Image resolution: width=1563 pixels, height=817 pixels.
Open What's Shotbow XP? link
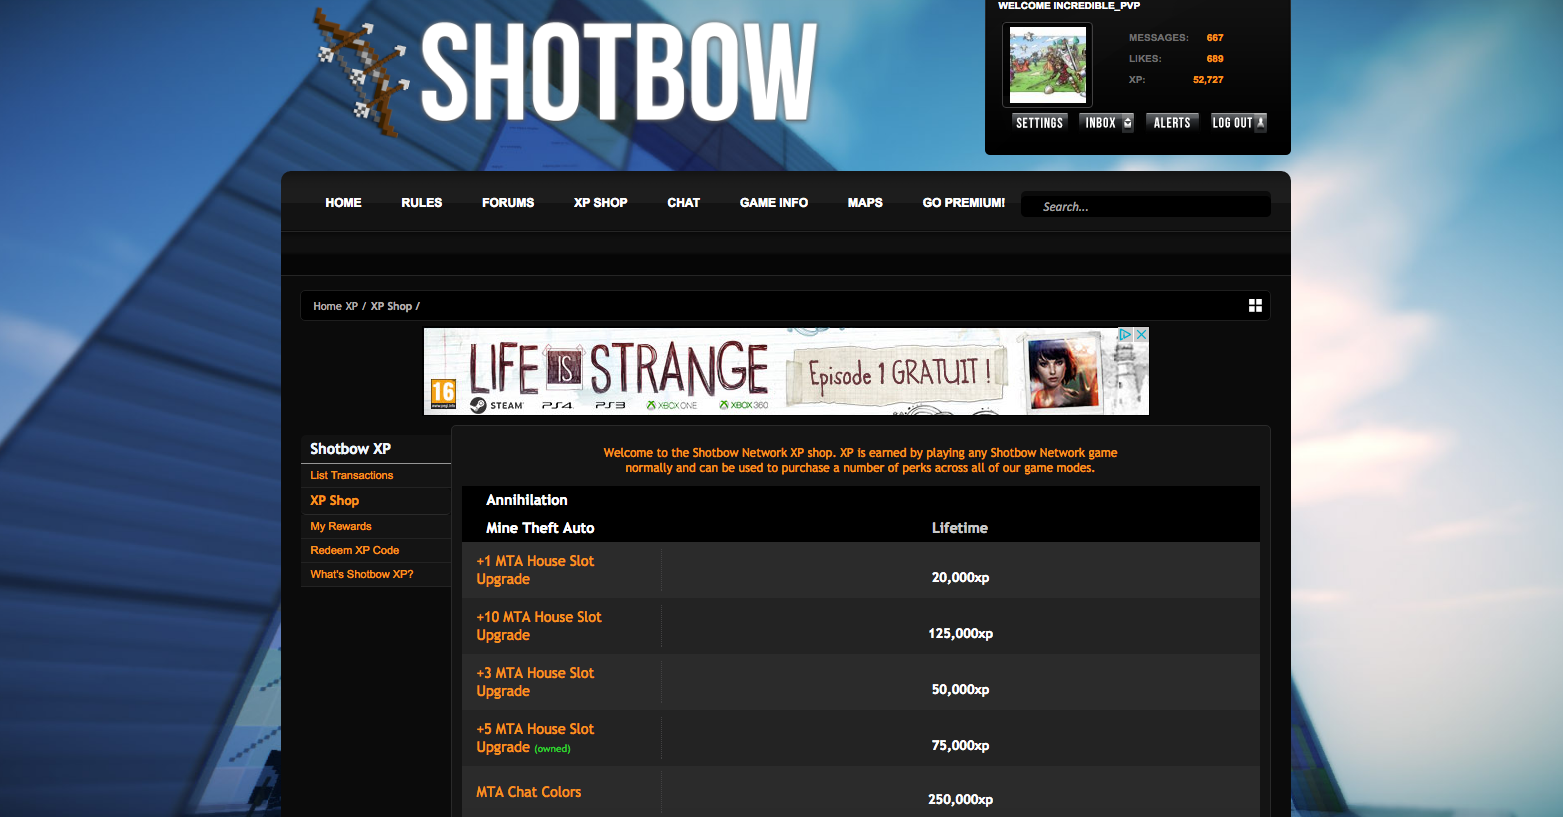point(361,574)
